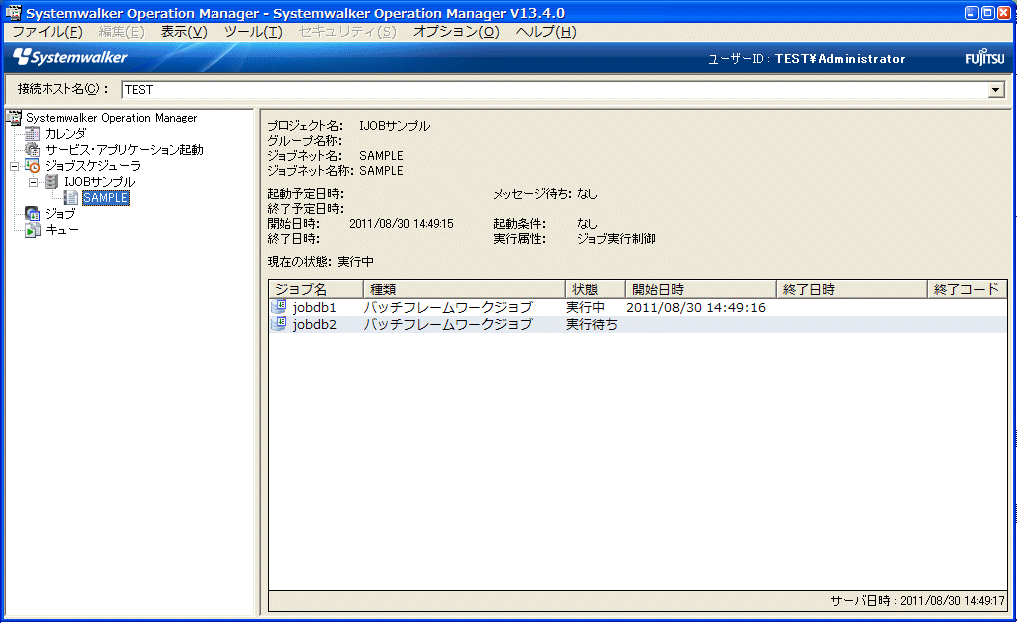Click jobdb1's 実行中 status cell

(x=585, y=307)
